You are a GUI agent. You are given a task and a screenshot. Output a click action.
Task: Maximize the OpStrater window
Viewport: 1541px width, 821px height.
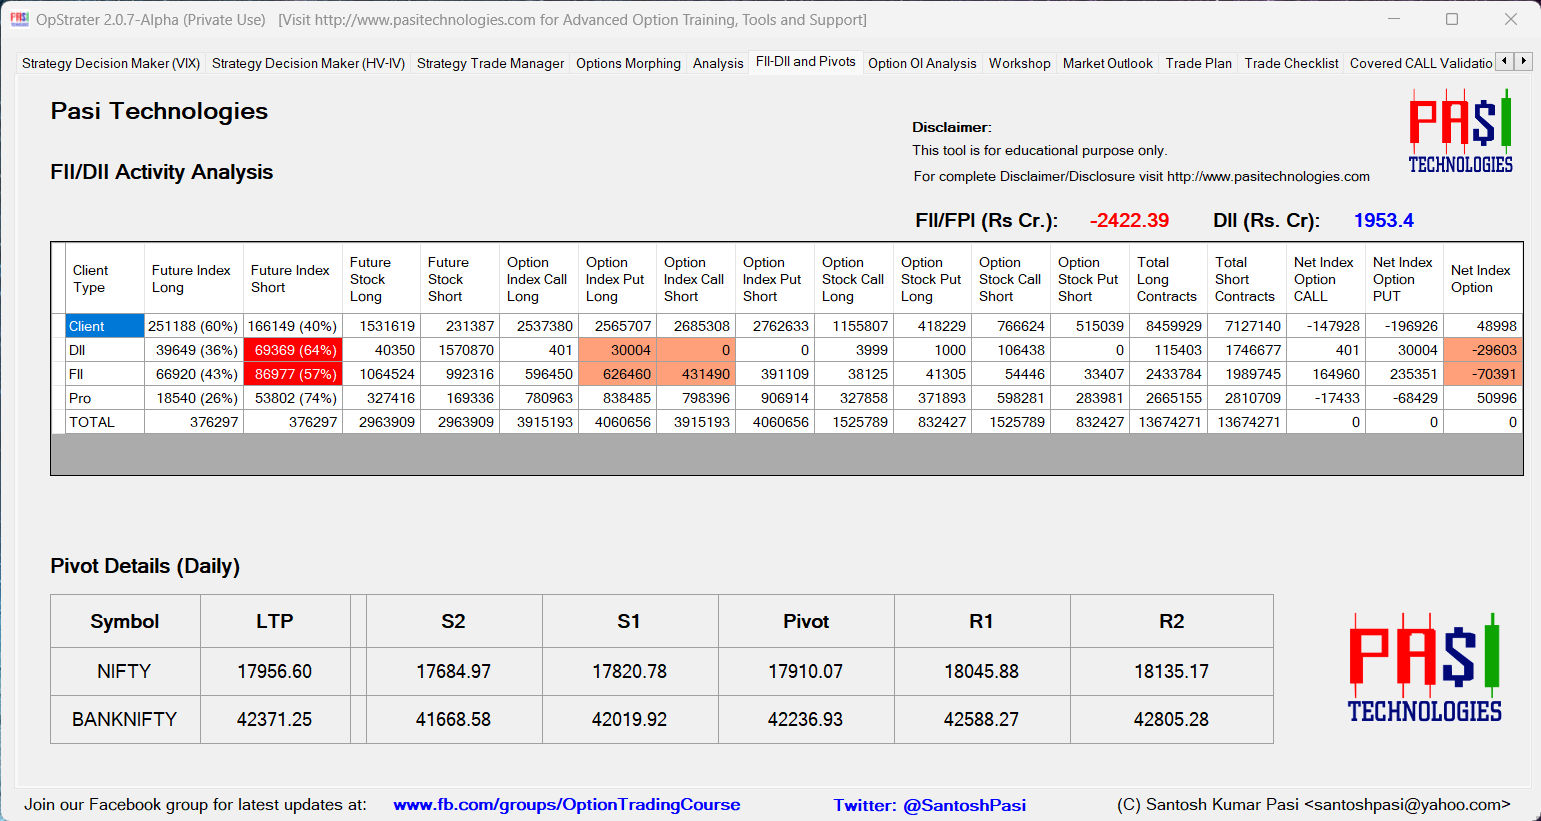1452,19
